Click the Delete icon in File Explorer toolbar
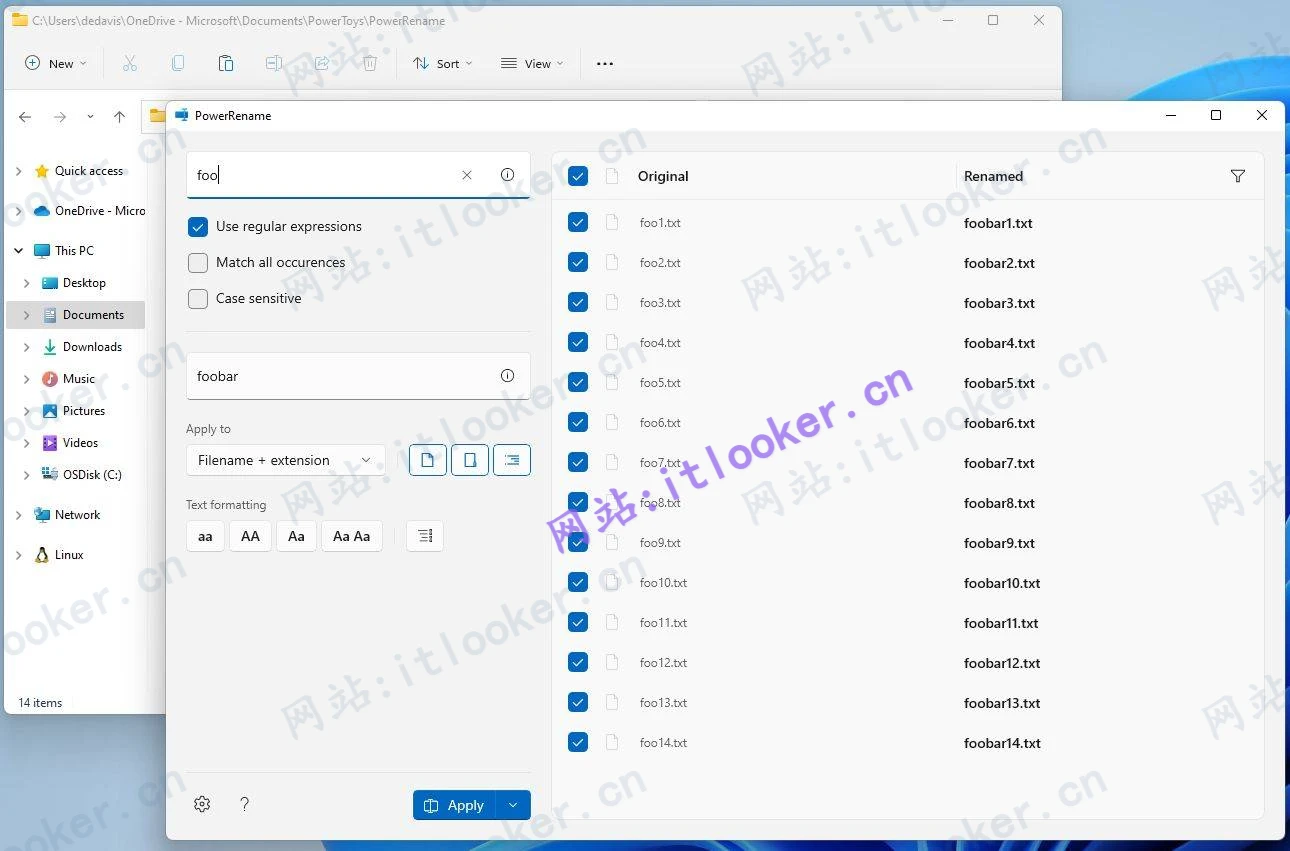Viewport: 1290px width, 851px height. 370,63
